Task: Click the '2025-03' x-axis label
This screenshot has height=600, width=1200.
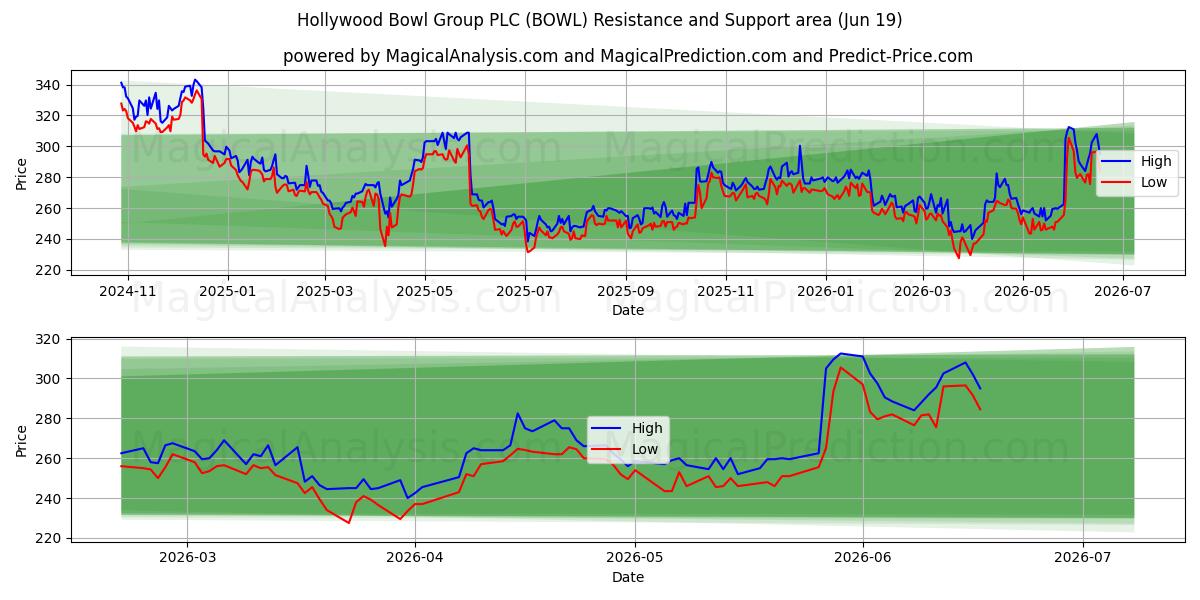Action: (x=325, y=292)
